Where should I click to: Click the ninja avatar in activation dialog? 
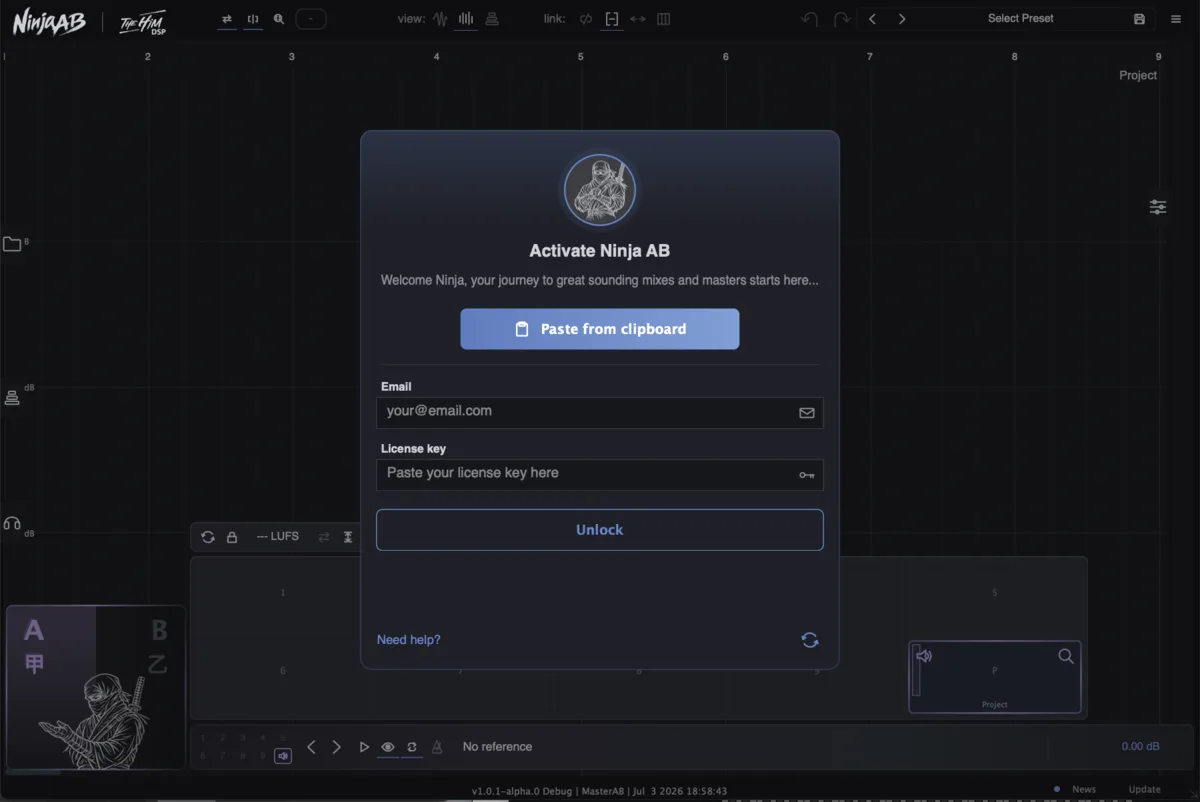coord(599,190)
